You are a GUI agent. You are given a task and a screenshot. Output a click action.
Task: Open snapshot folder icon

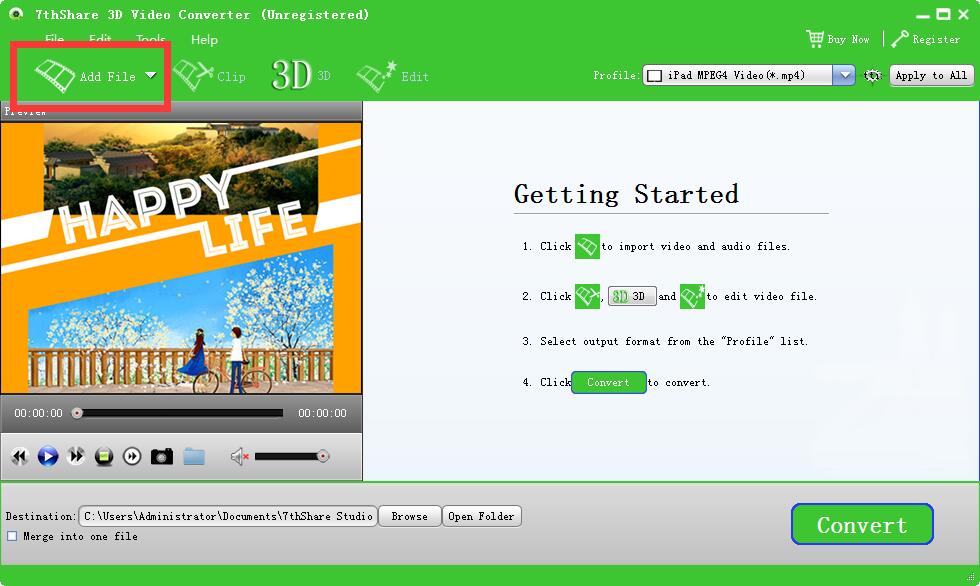click(194, 456)
